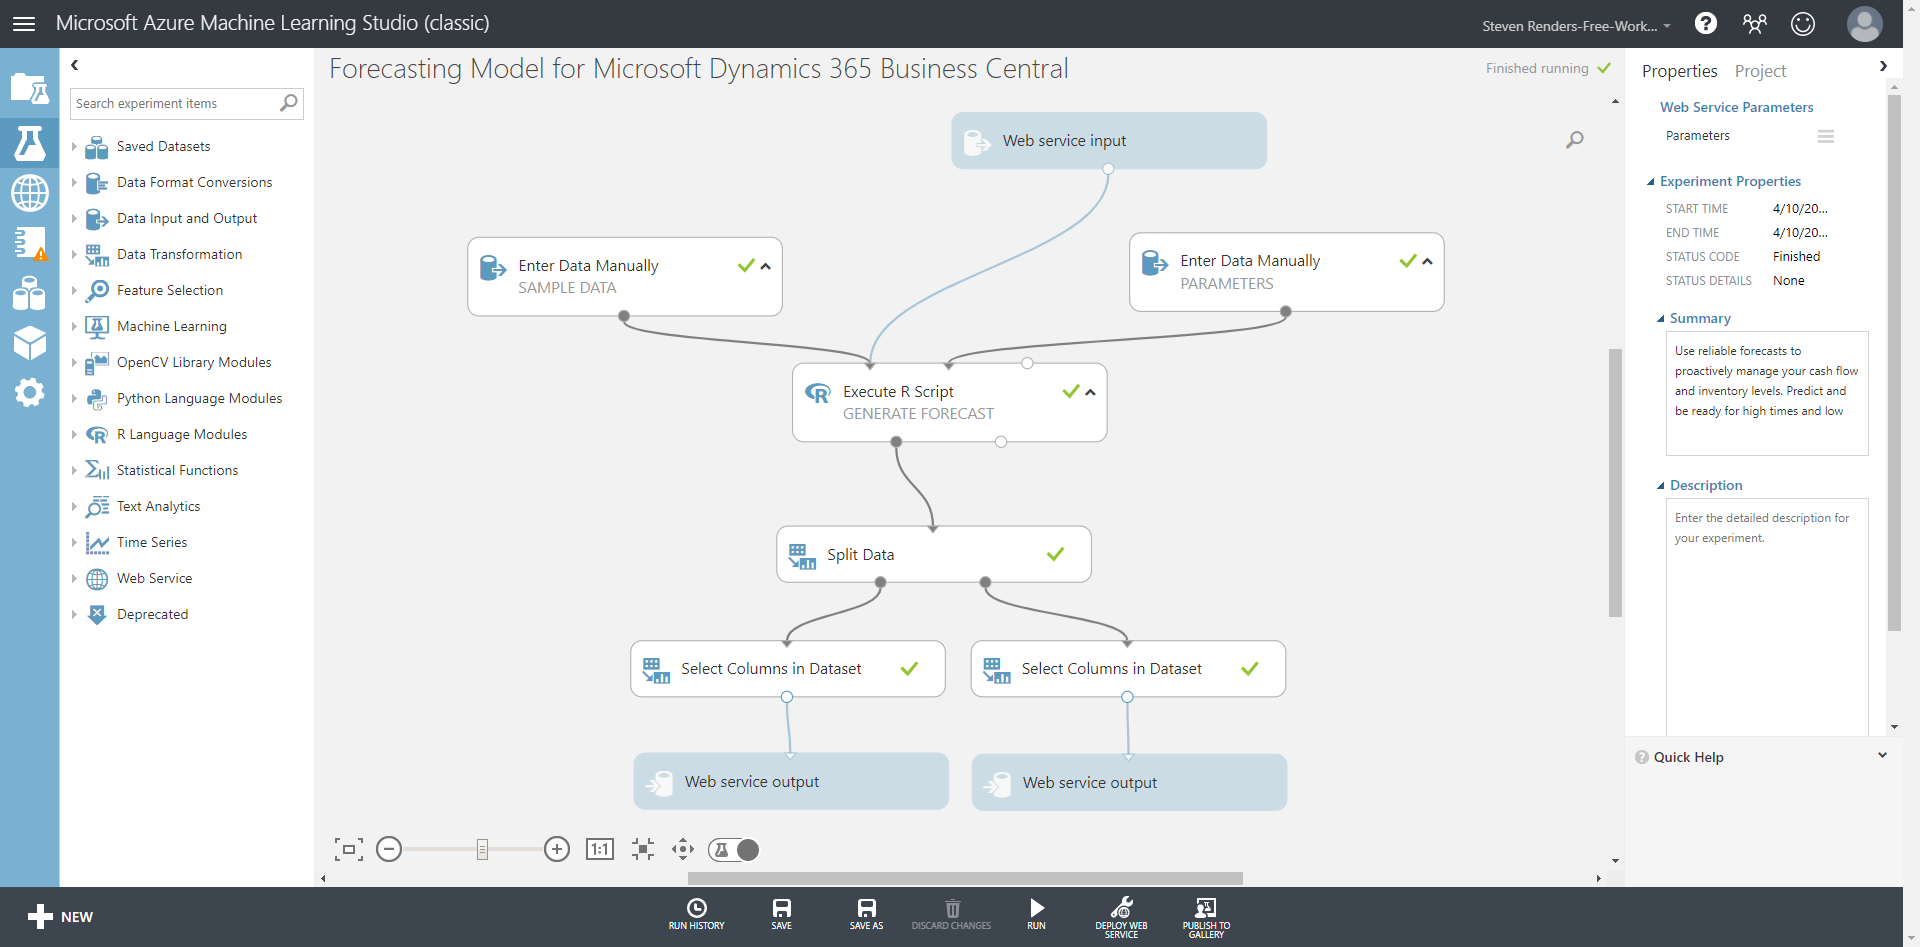Open the community icon in header
The image size is (1920, 947).
click(1754, 23)
